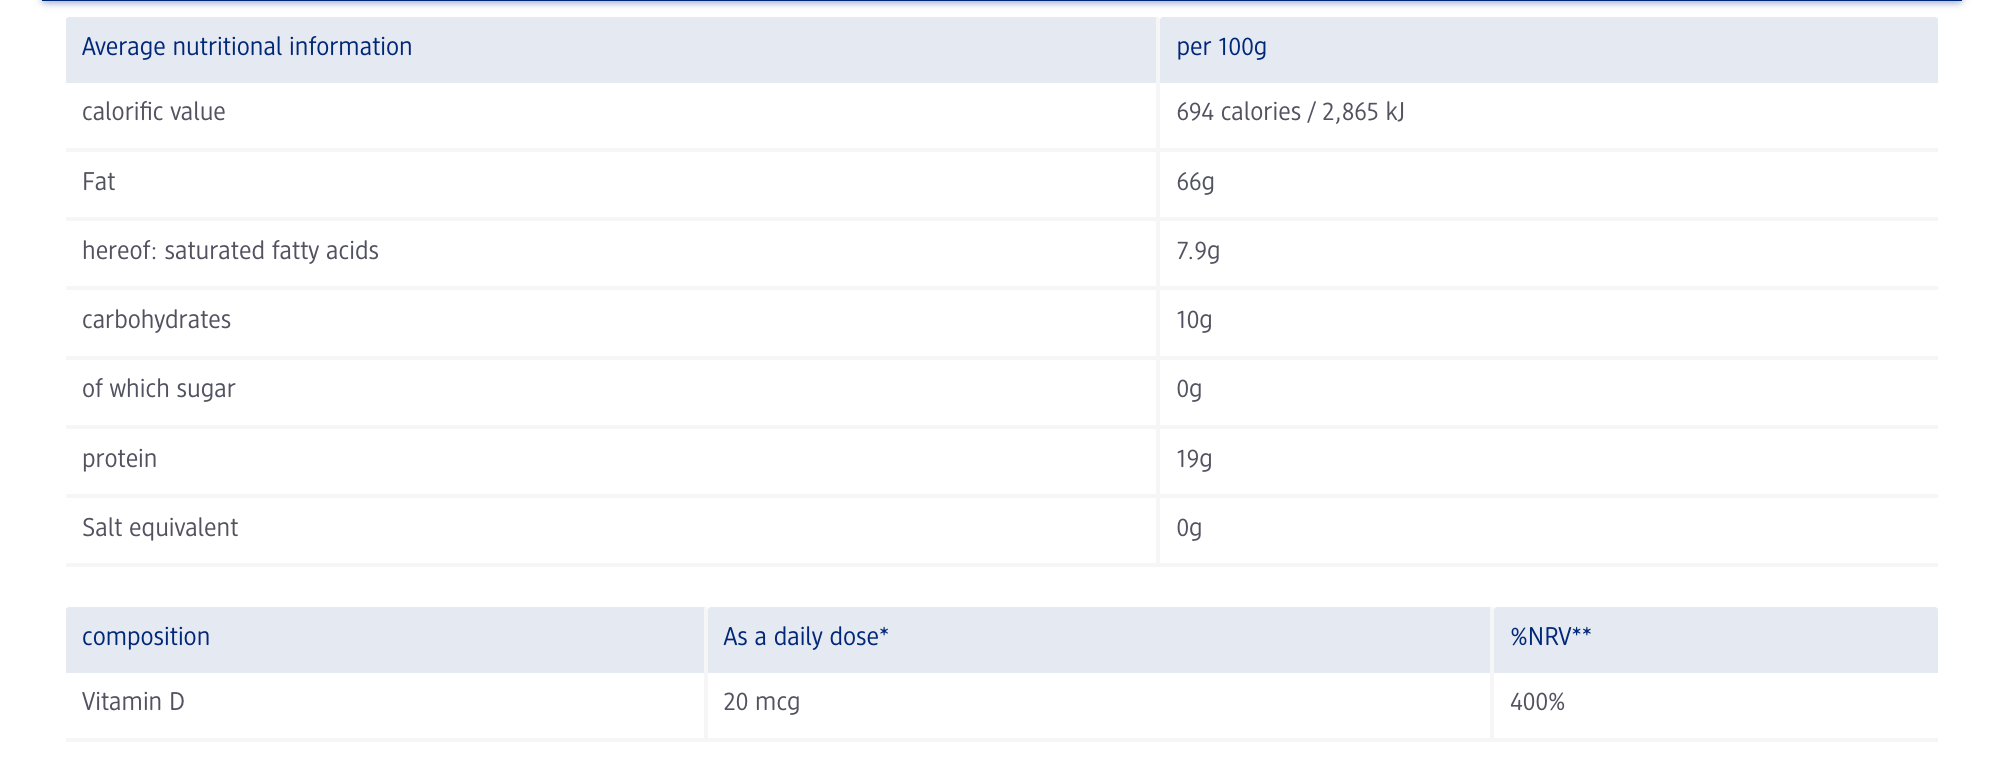Select the 'protein' row label

coord(119,459)
